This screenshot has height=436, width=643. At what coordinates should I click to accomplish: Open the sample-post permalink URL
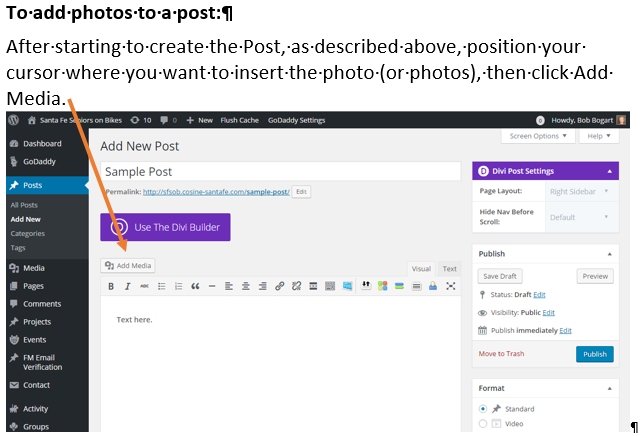click(x=216, y=192)
